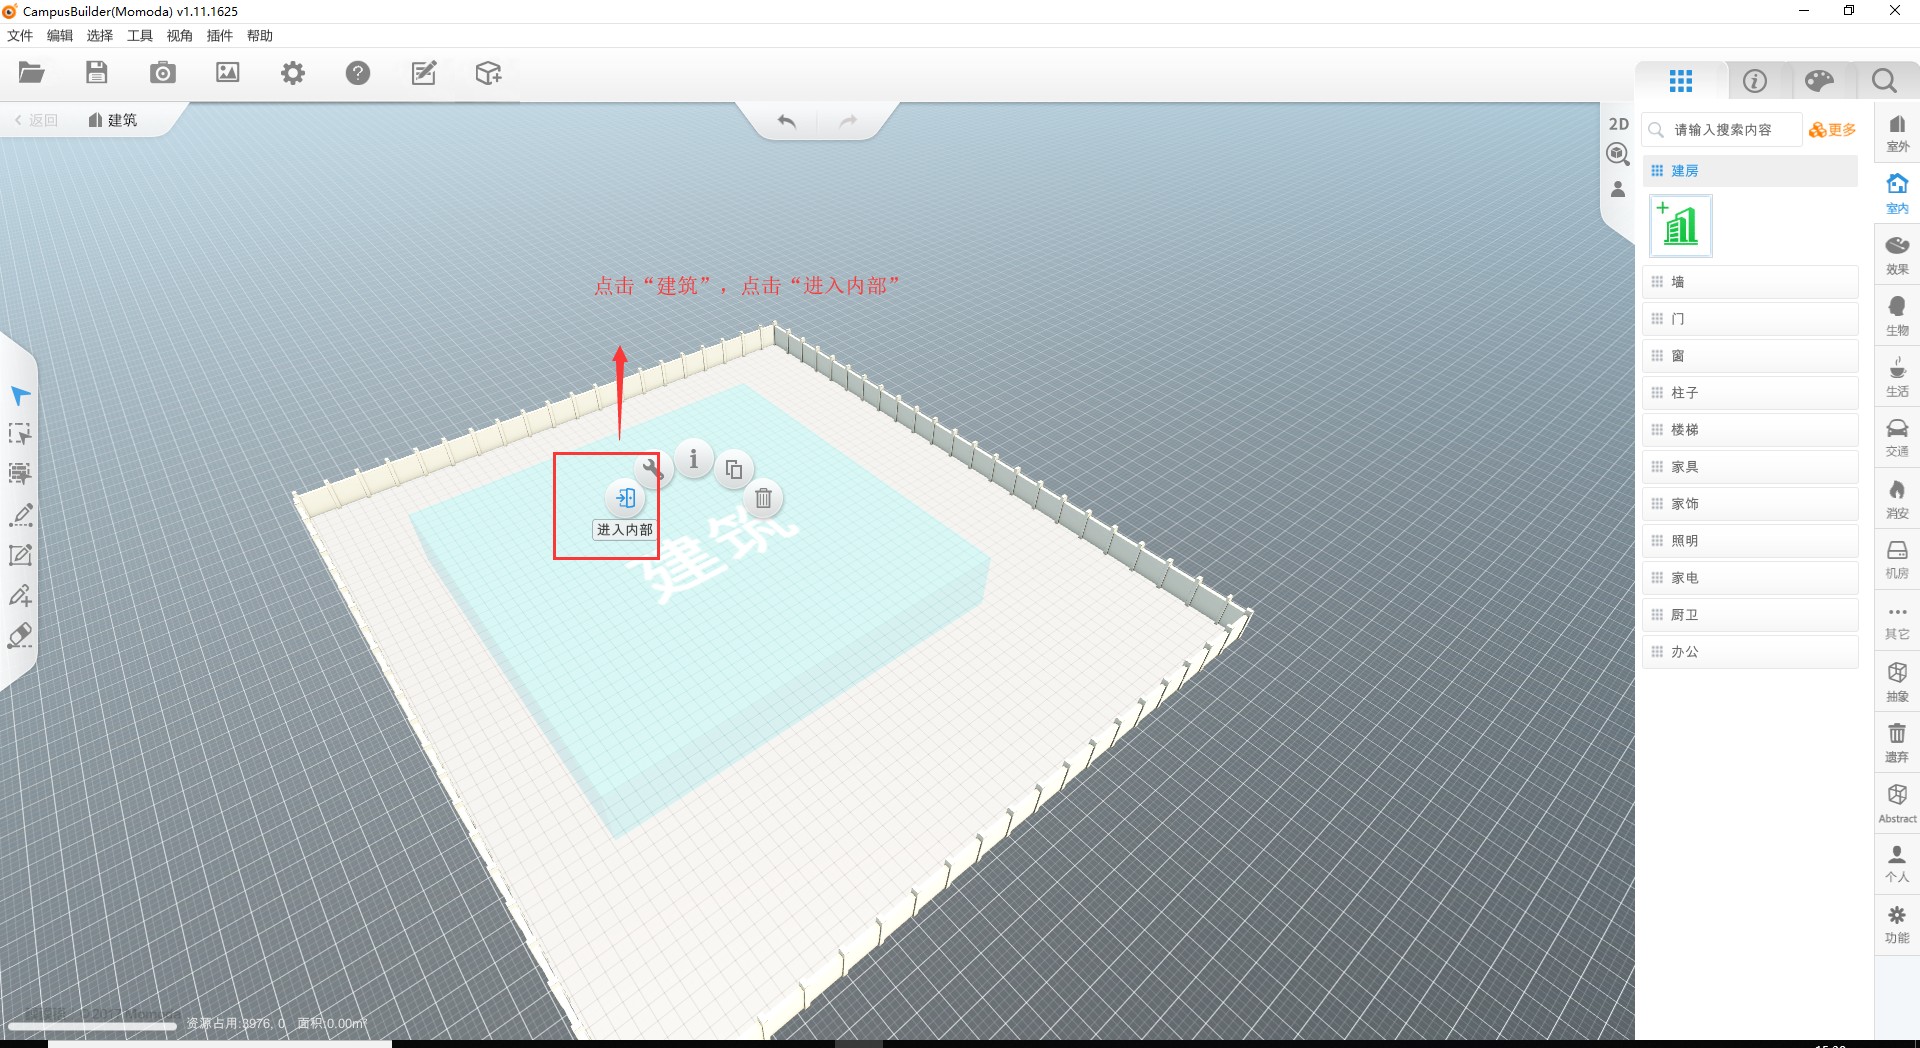The height and width of the screenshot is (1048, 1920).
Task: Expand the 门 category
Action: pos(1750,319)
